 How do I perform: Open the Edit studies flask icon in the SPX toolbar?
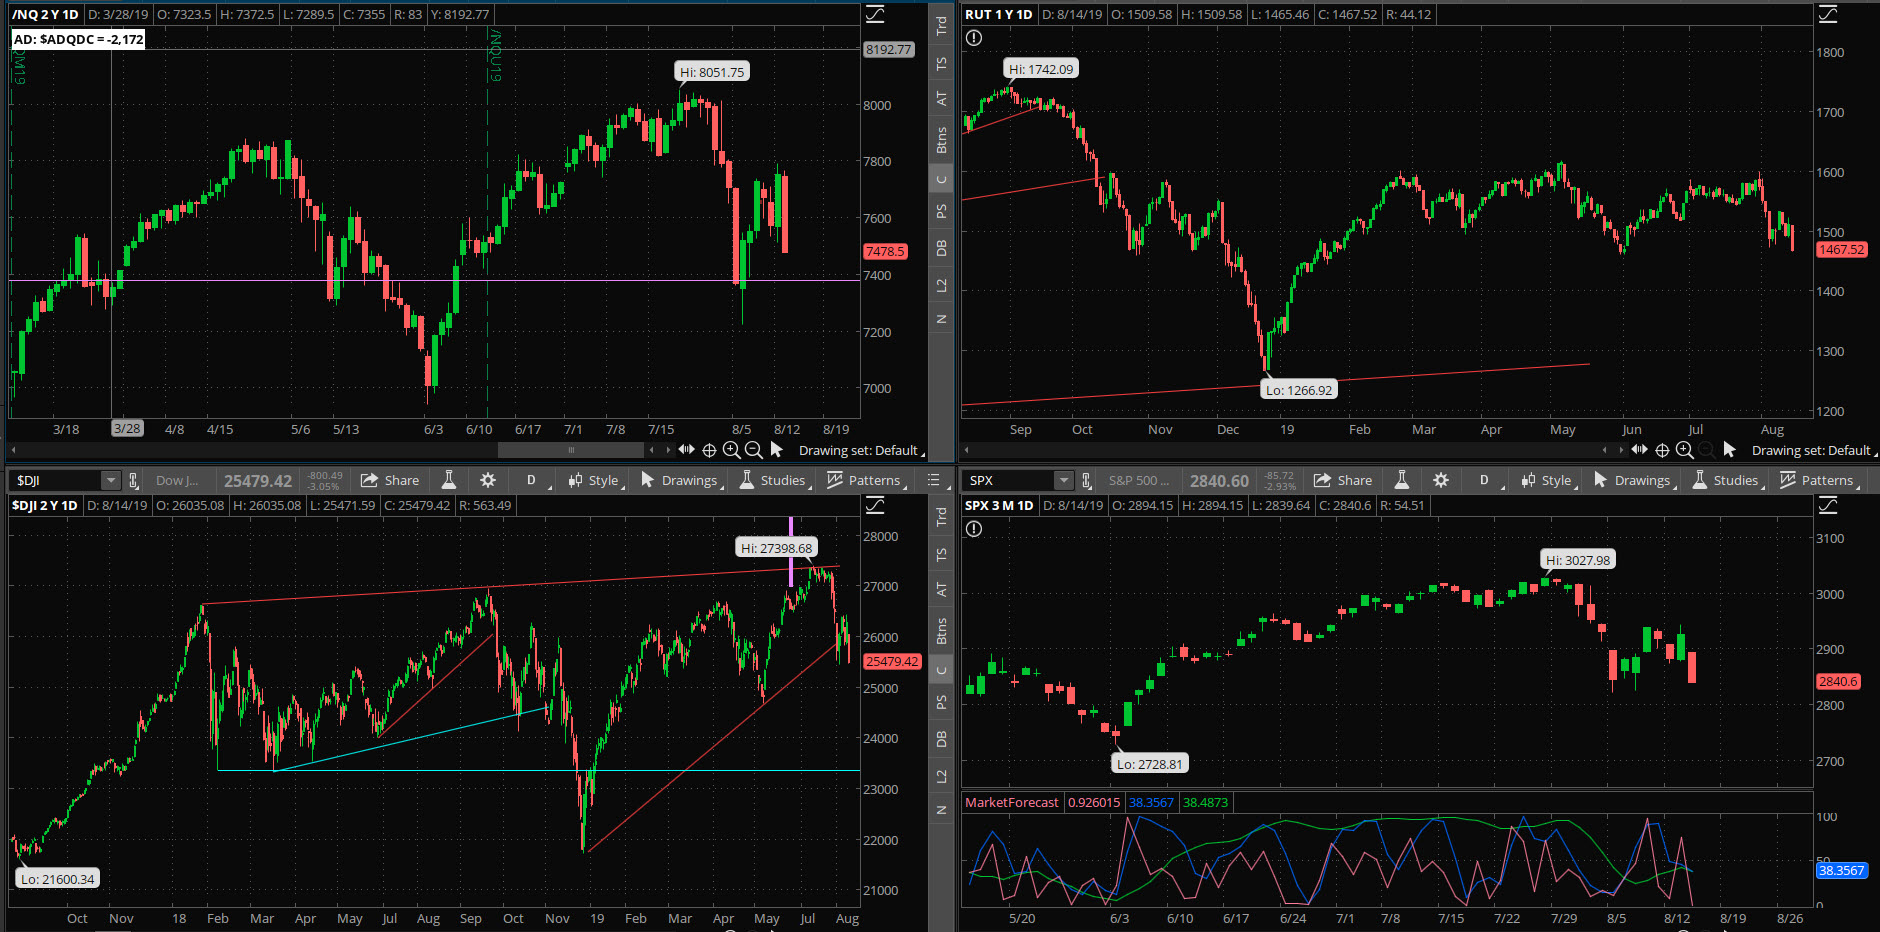[x=1402, y=480]
